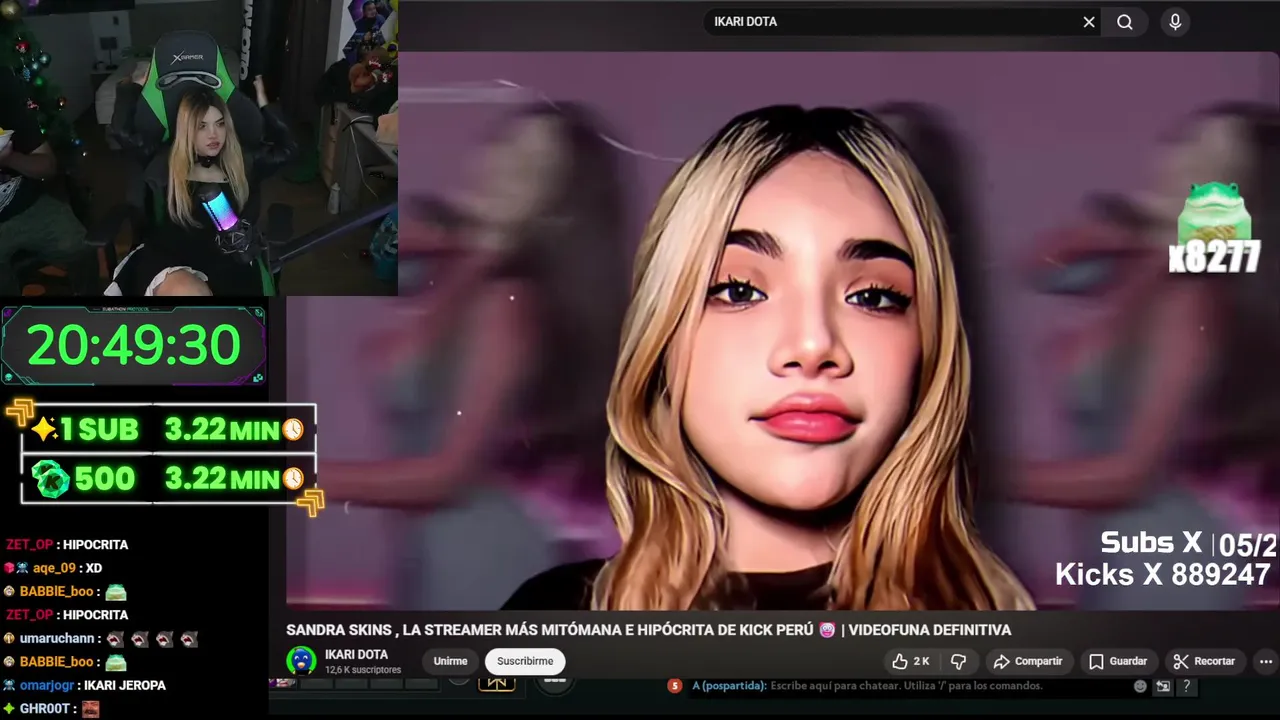
Task: Clear the IKARI DOTA search text
Action: pyautogui.click(x=1089, y=22)
